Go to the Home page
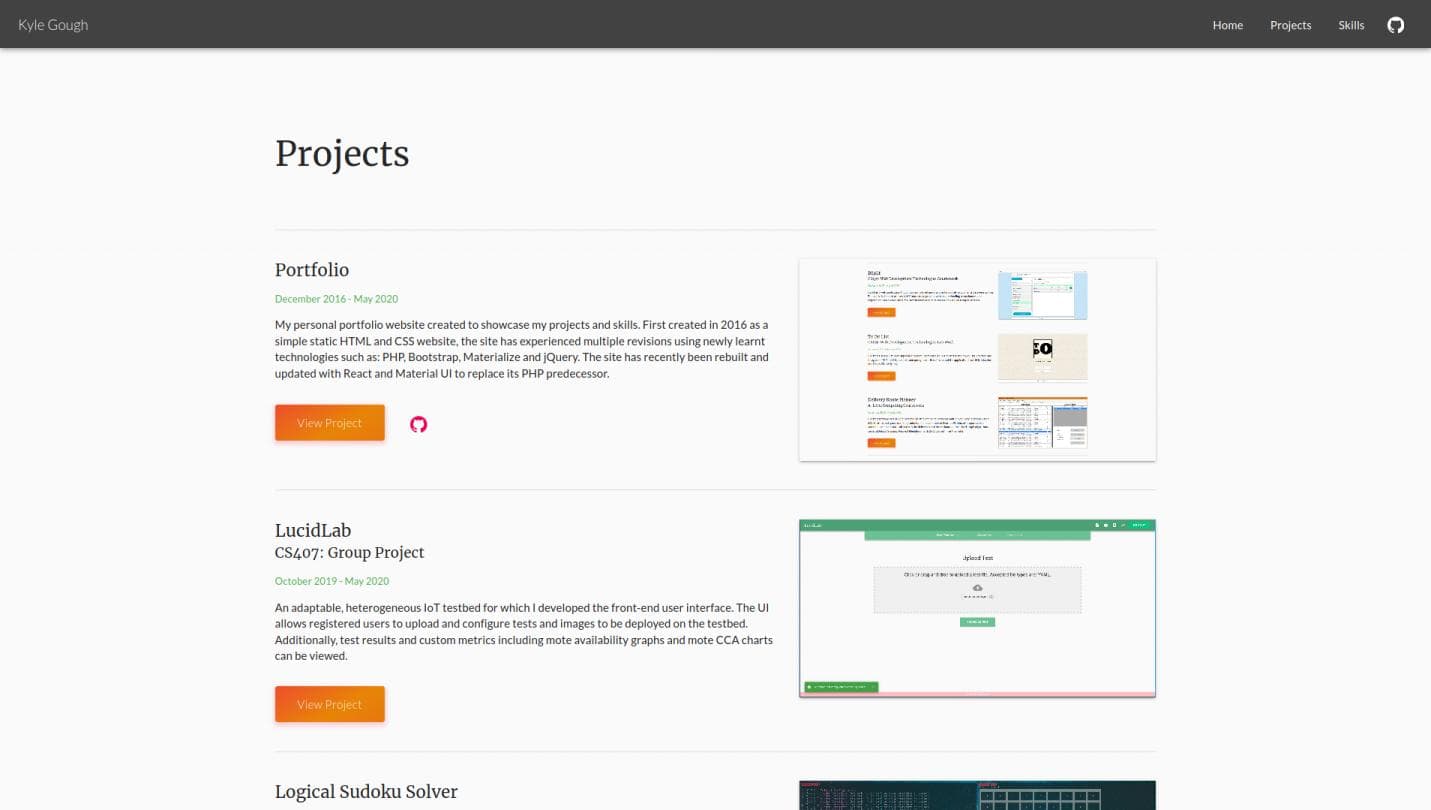The image size is (1431, 810). [1227, 25]
